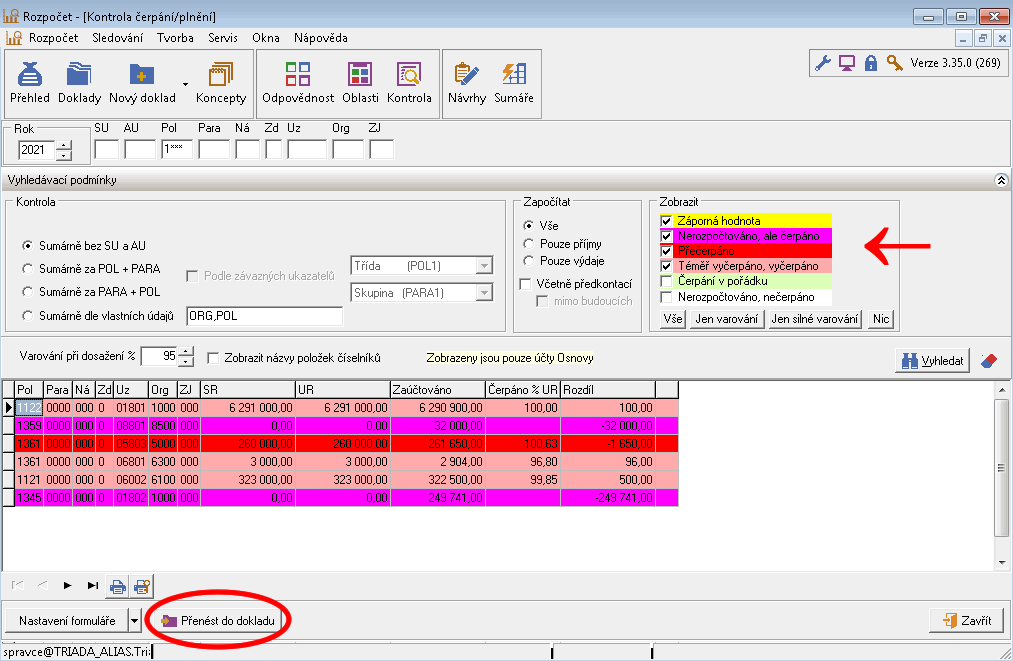Image resolution: width=1013 pixels, height=661 pixels.
Task: Click the Rok year input field
Action: pyautogui.click(x=36, y=151)
